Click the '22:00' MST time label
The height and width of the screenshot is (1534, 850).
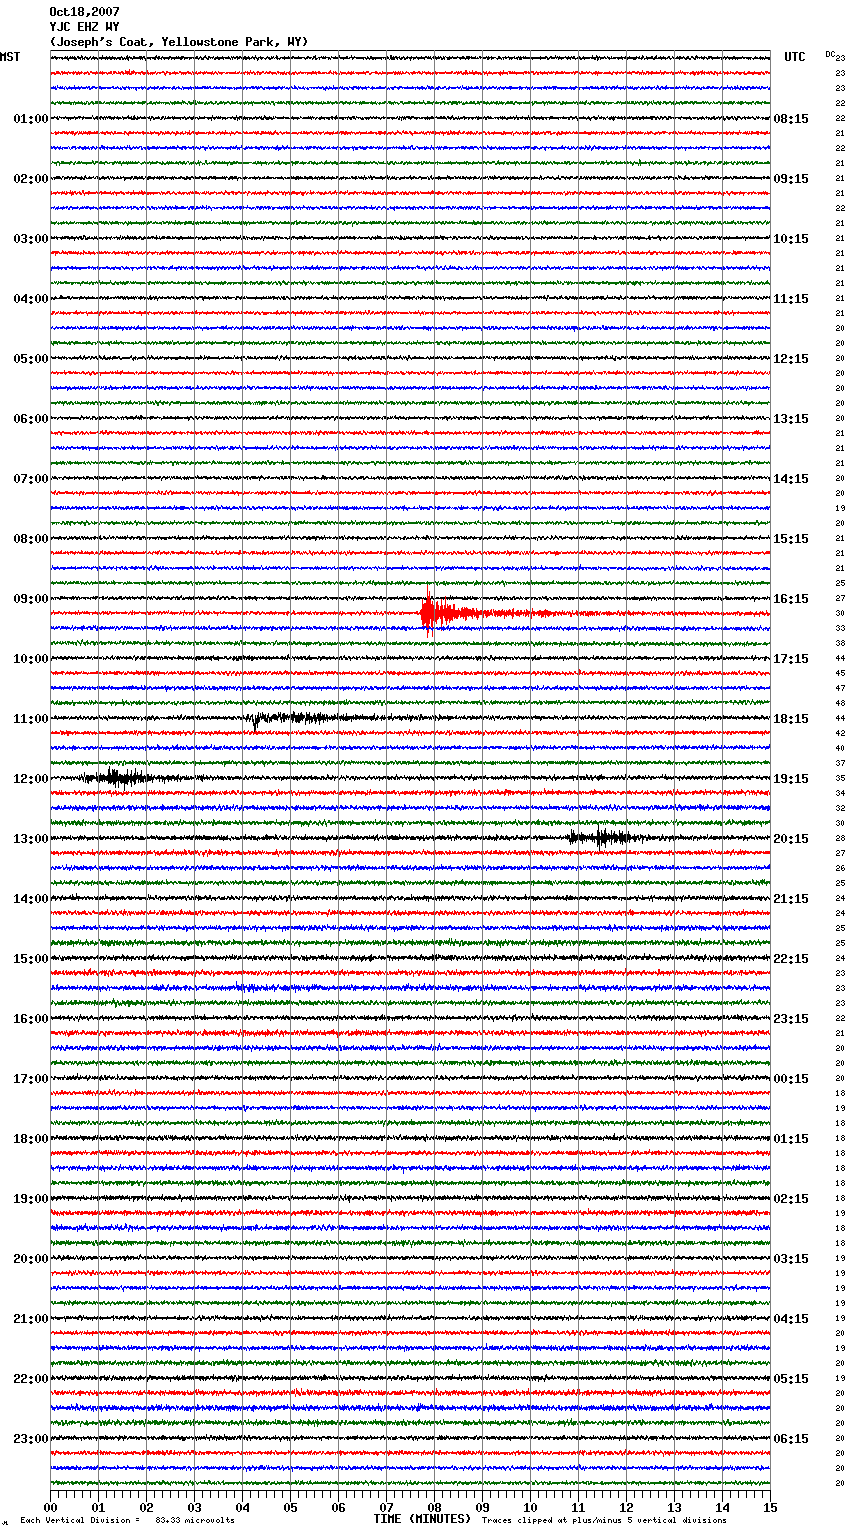coord(30,1379)
